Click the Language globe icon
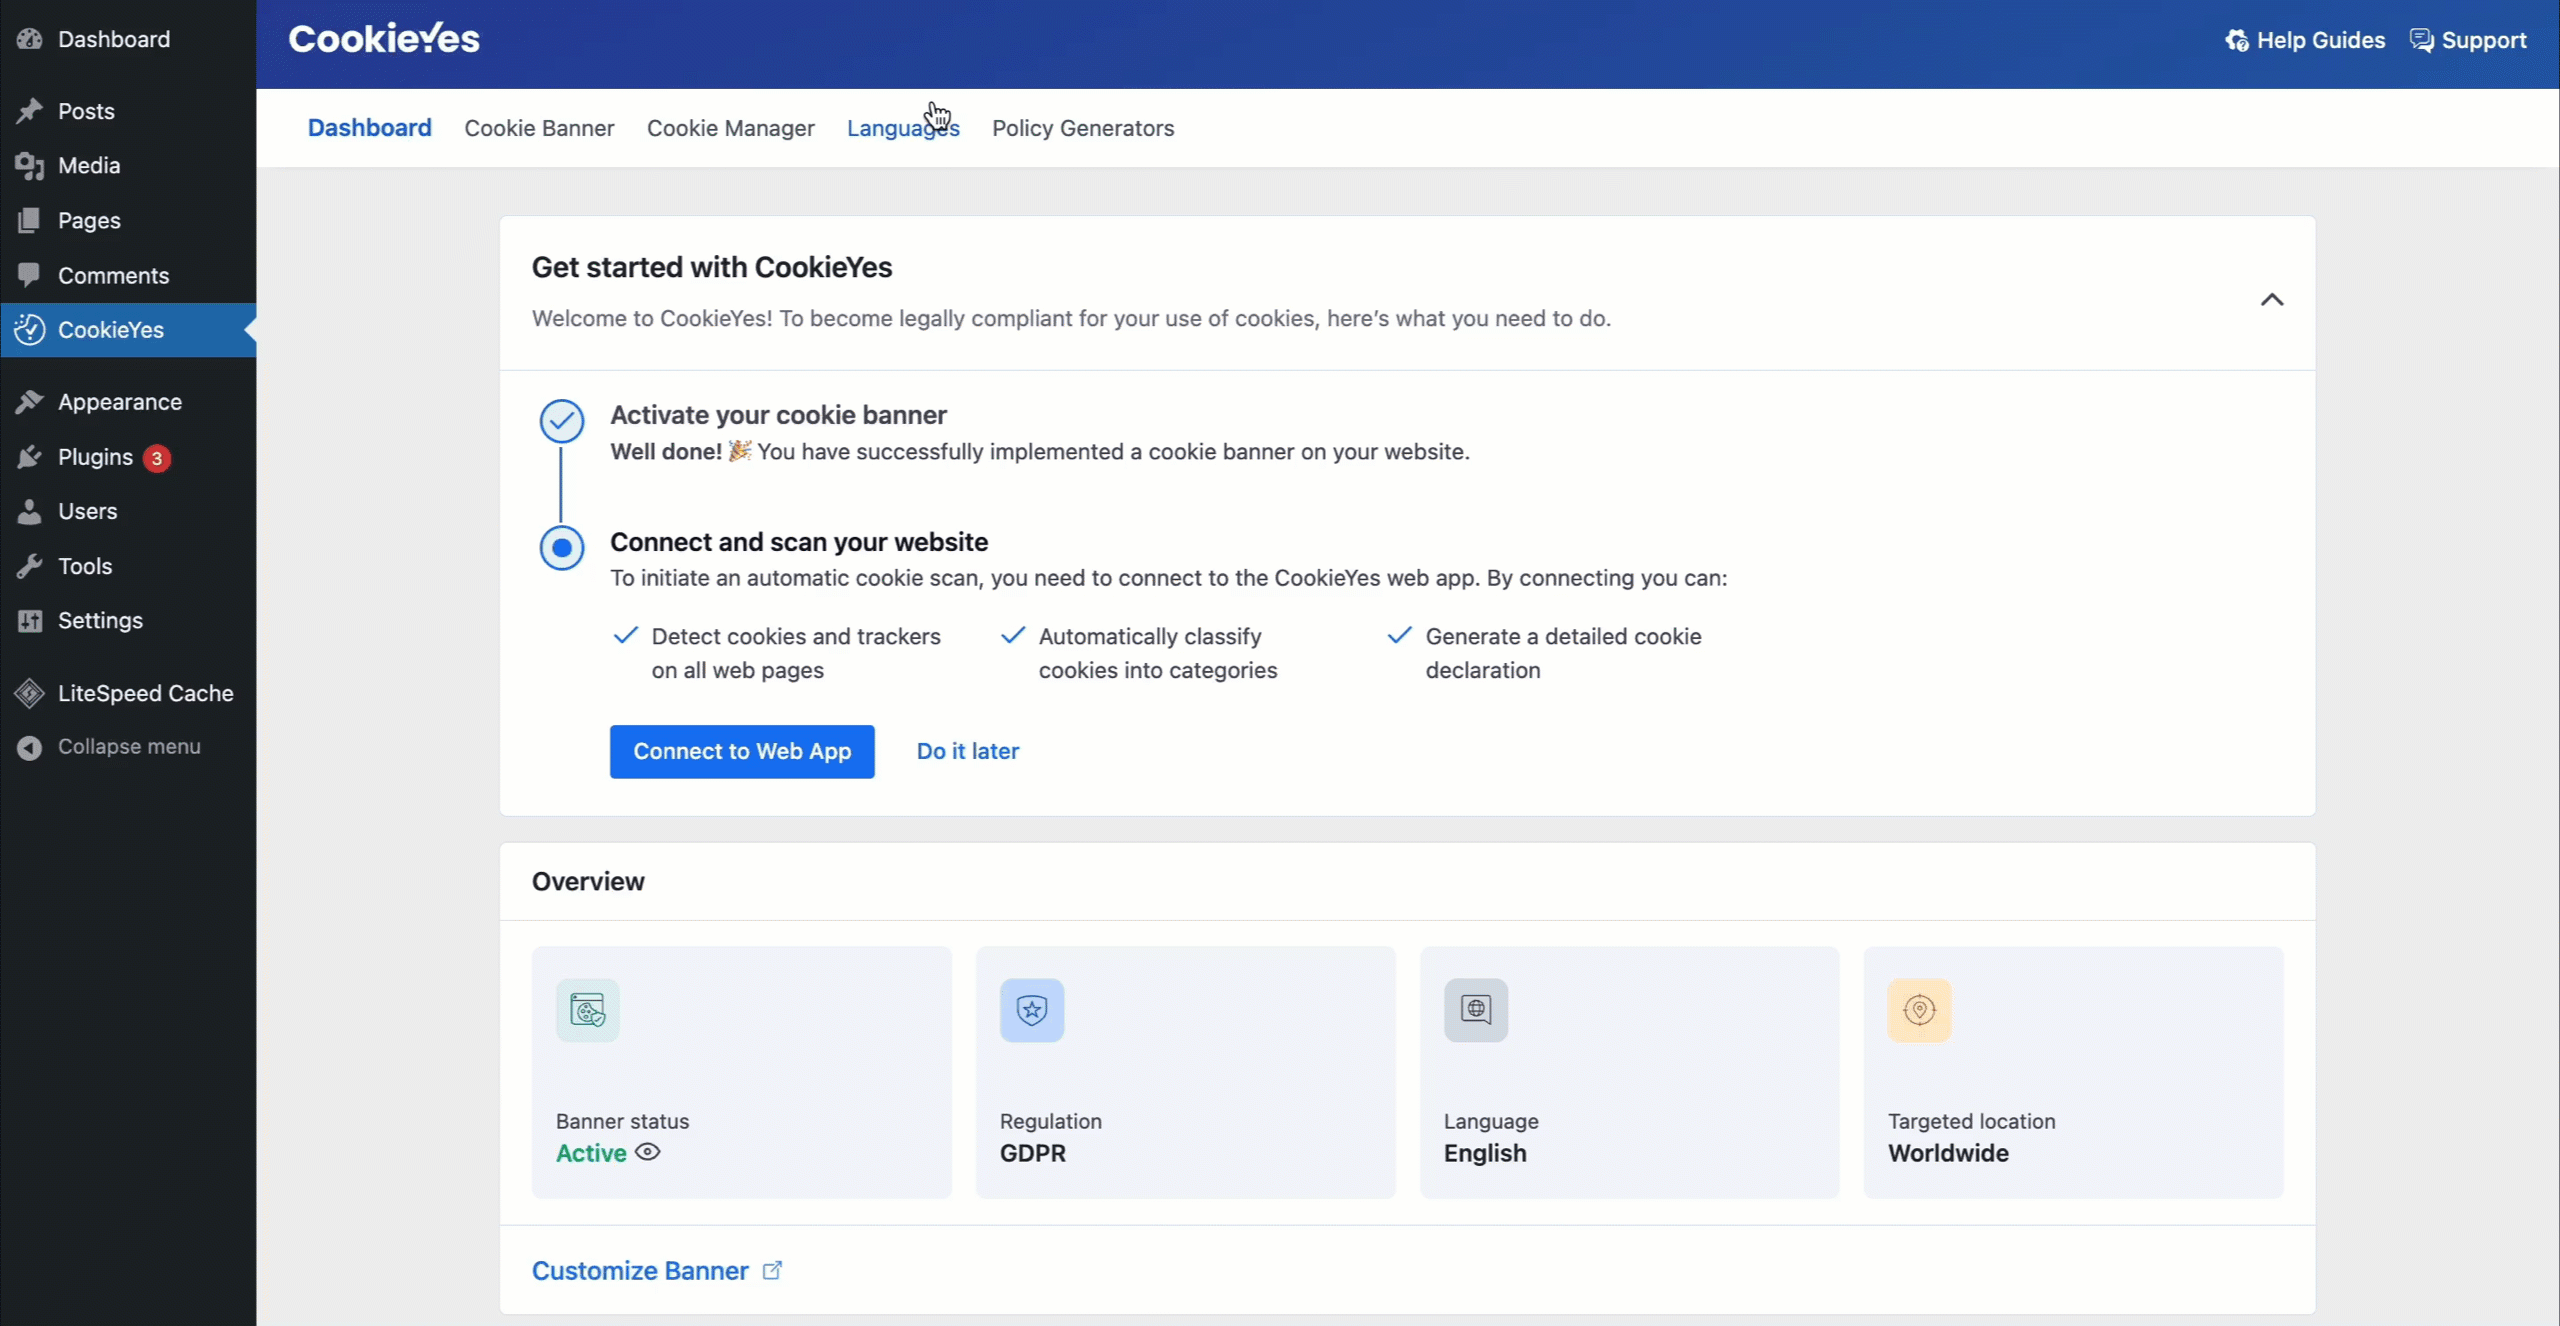 (x=1476, y=1010)
